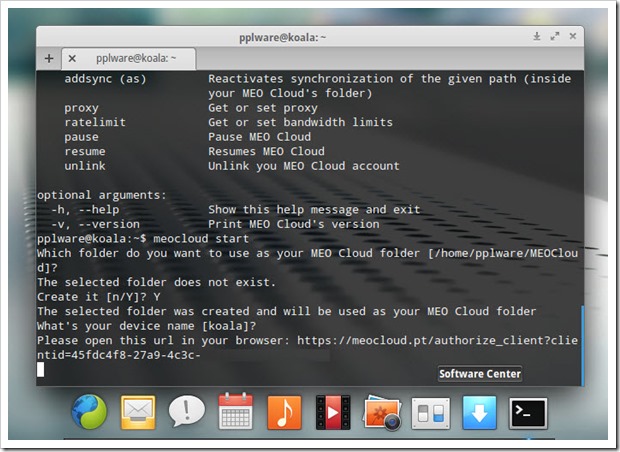The height and width of the screenshot is (452, 620).
Task: Open the Calendar app in the dock
Action: pyautogui.click(x=236, y=411)
